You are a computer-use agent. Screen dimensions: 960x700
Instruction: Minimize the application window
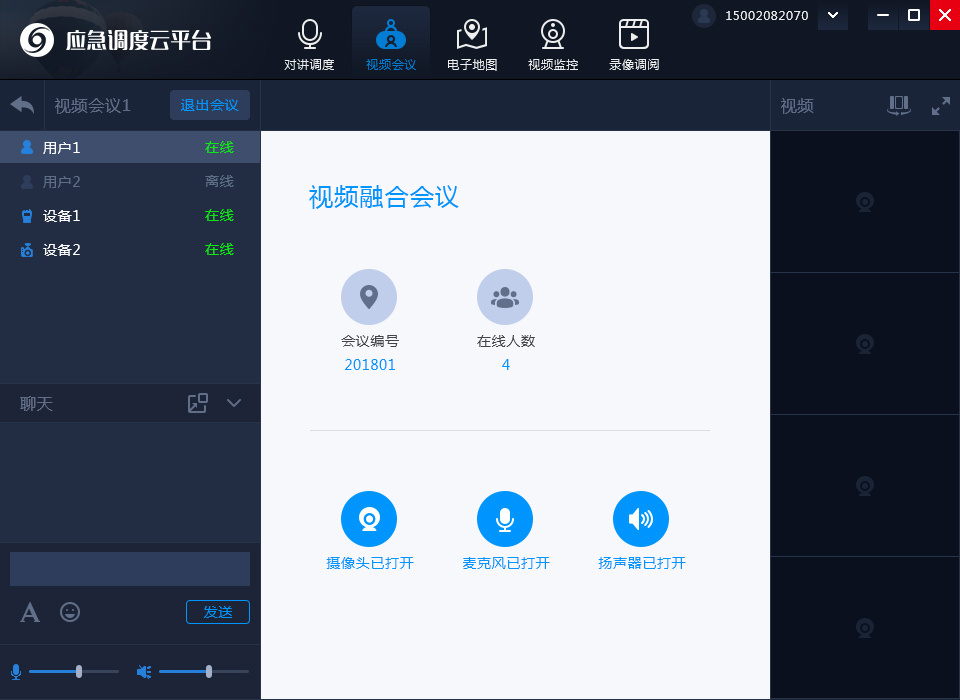[883, 15]
